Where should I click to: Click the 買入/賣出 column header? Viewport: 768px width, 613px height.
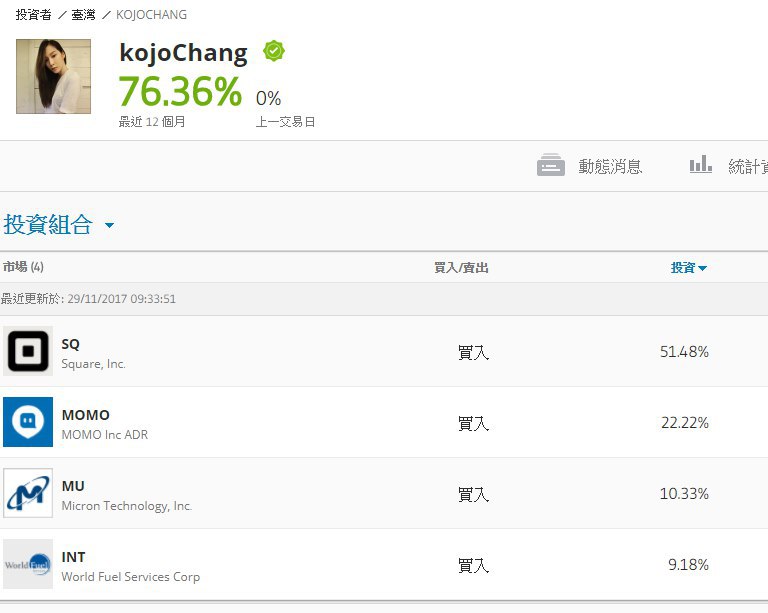[x=461, y=267]
